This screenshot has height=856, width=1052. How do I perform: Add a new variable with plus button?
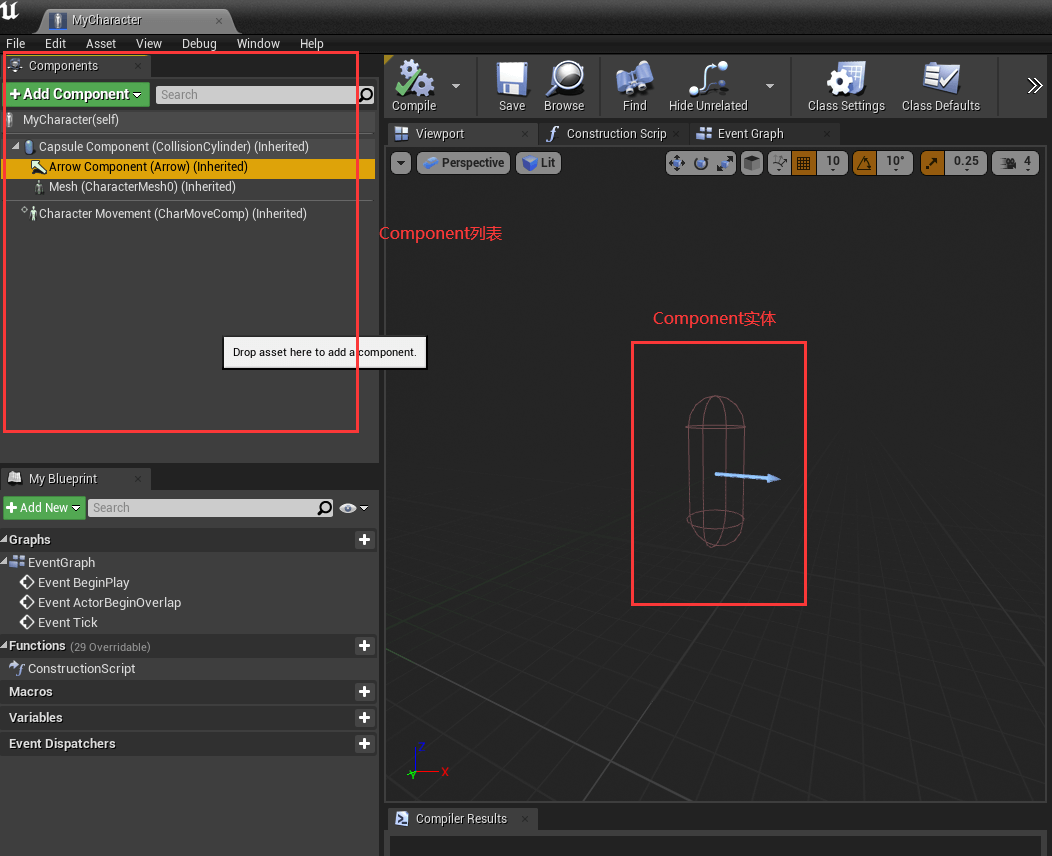pos(364,718)
